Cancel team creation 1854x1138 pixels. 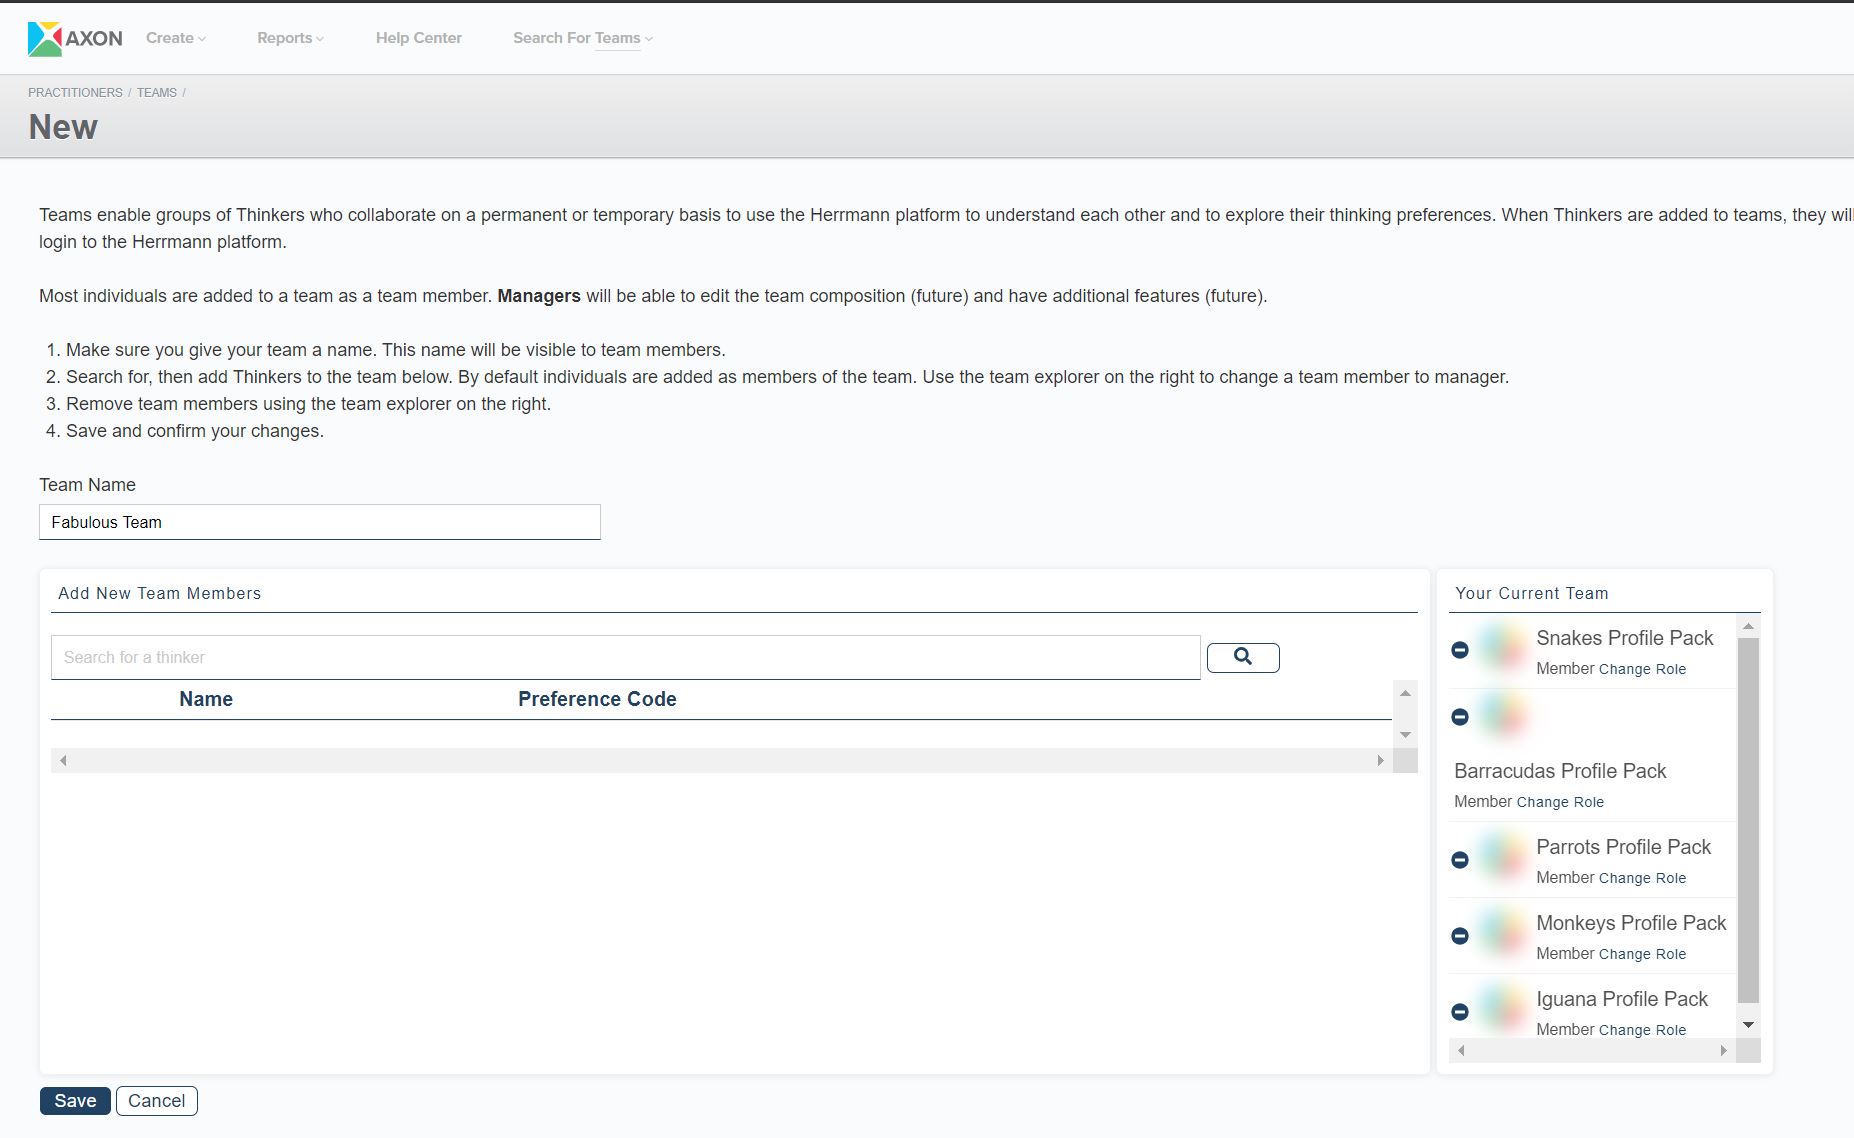(x=156, y=1100)
